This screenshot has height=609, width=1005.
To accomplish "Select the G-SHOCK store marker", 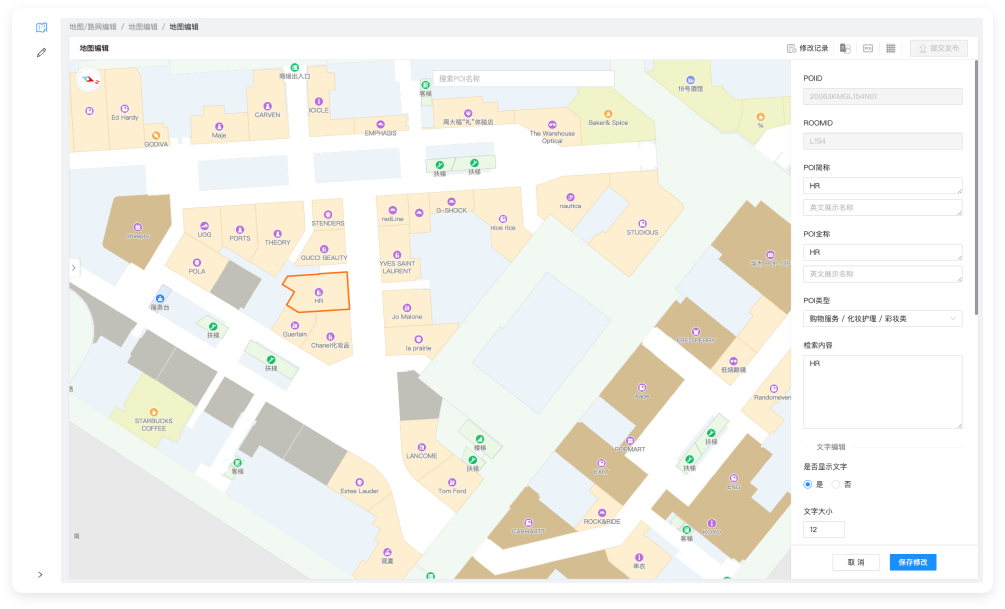I will click(x=451, y=202).
